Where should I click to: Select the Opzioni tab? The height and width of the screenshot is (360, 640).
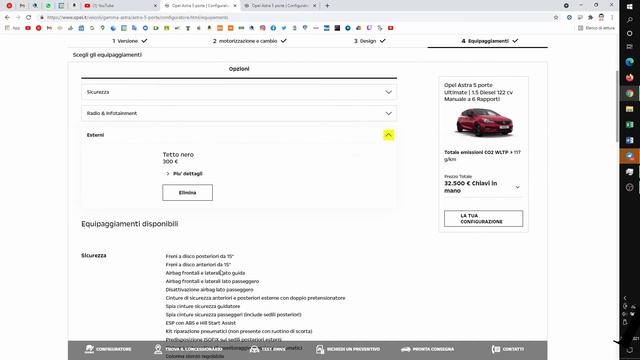point(239,69)
